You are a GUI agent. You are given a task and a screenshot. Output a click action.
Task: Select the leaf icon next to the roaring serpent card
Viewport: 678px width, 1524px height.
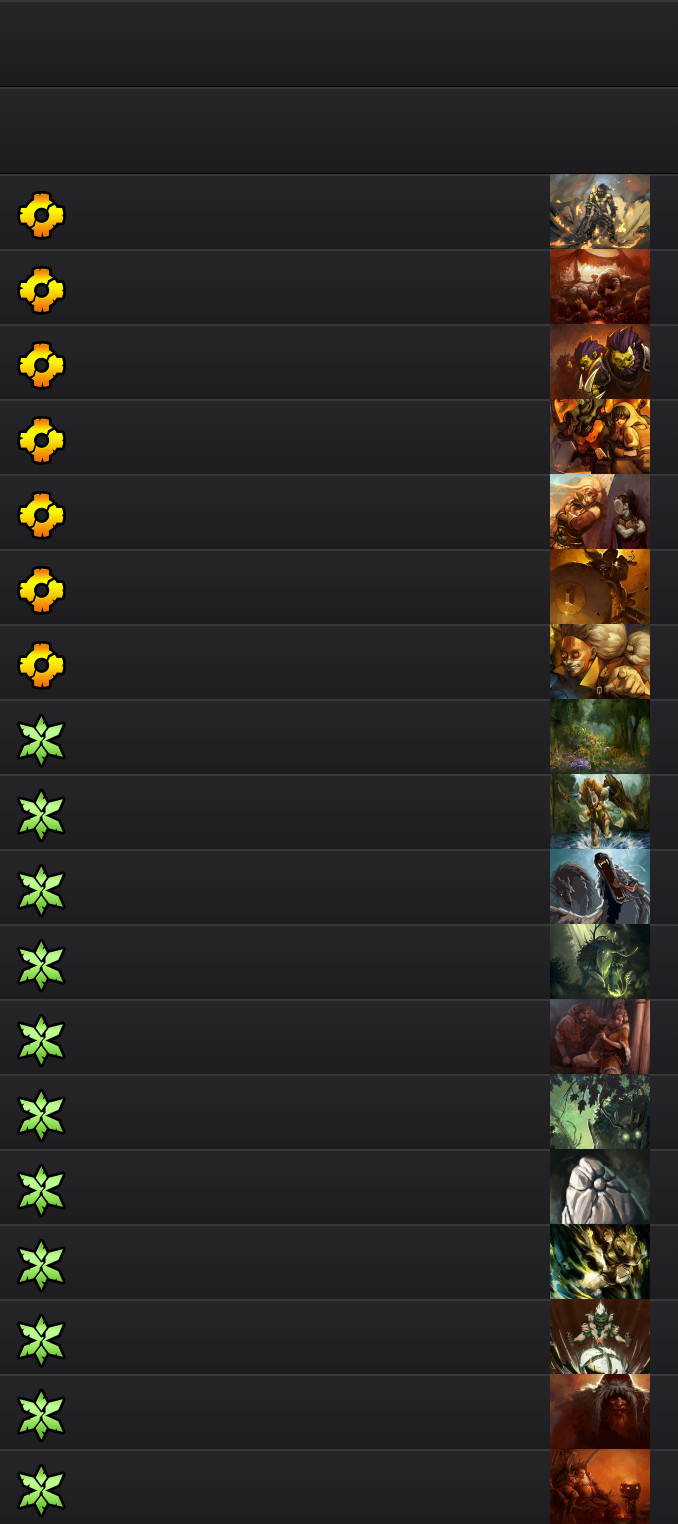point(41,888)
